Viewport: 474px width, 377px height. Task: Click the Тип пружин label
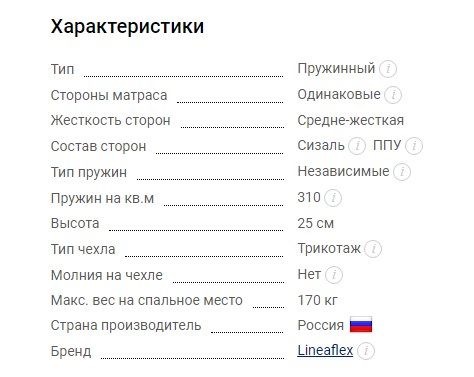[x=89, y=172]
